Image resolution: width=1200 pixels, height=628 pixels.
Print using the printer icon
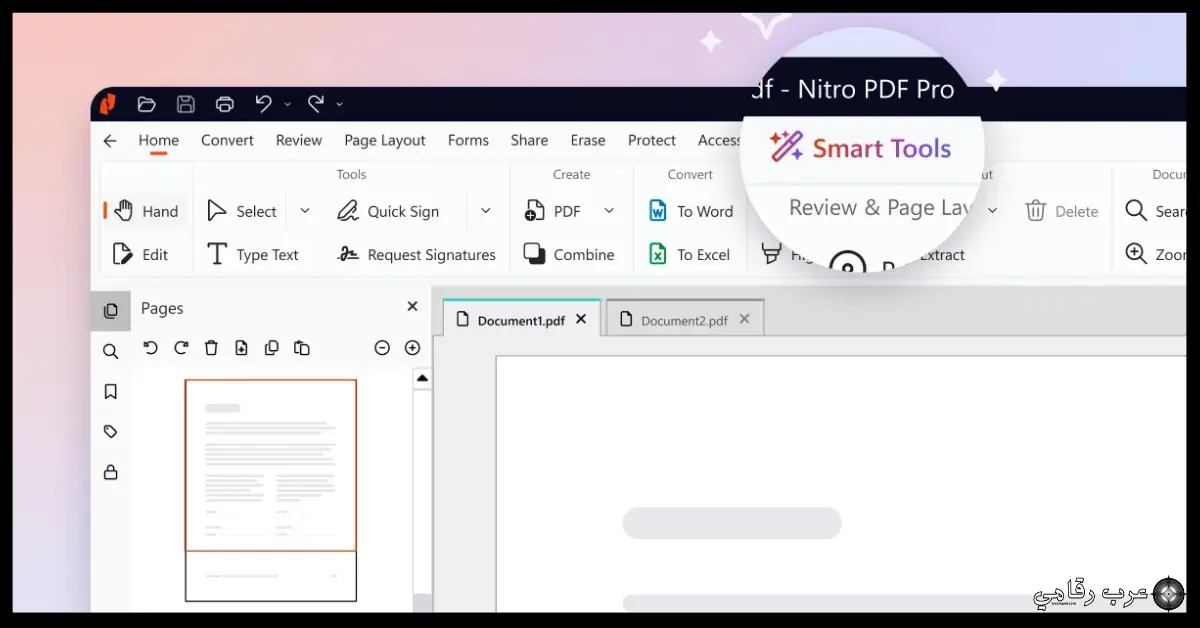225,104
